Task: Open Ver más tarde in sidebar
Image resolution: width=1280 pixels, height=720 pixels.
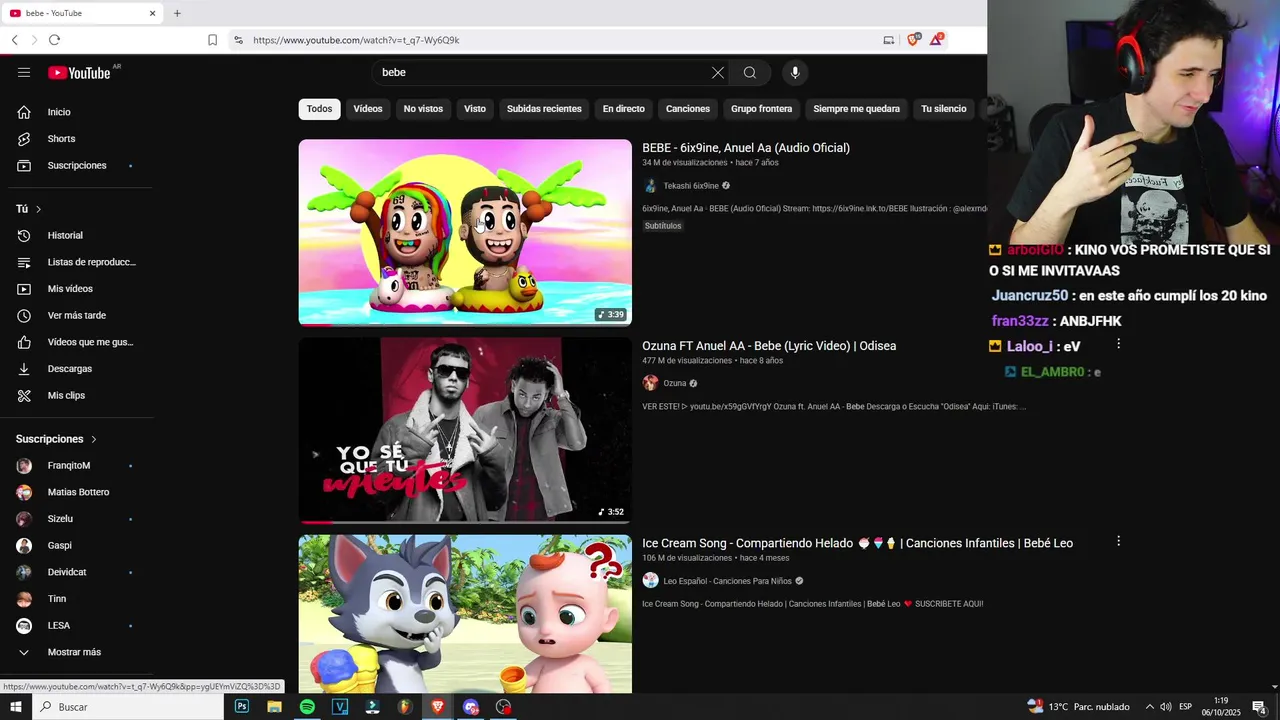Action: pyautogui.click(x=77, y=315)
